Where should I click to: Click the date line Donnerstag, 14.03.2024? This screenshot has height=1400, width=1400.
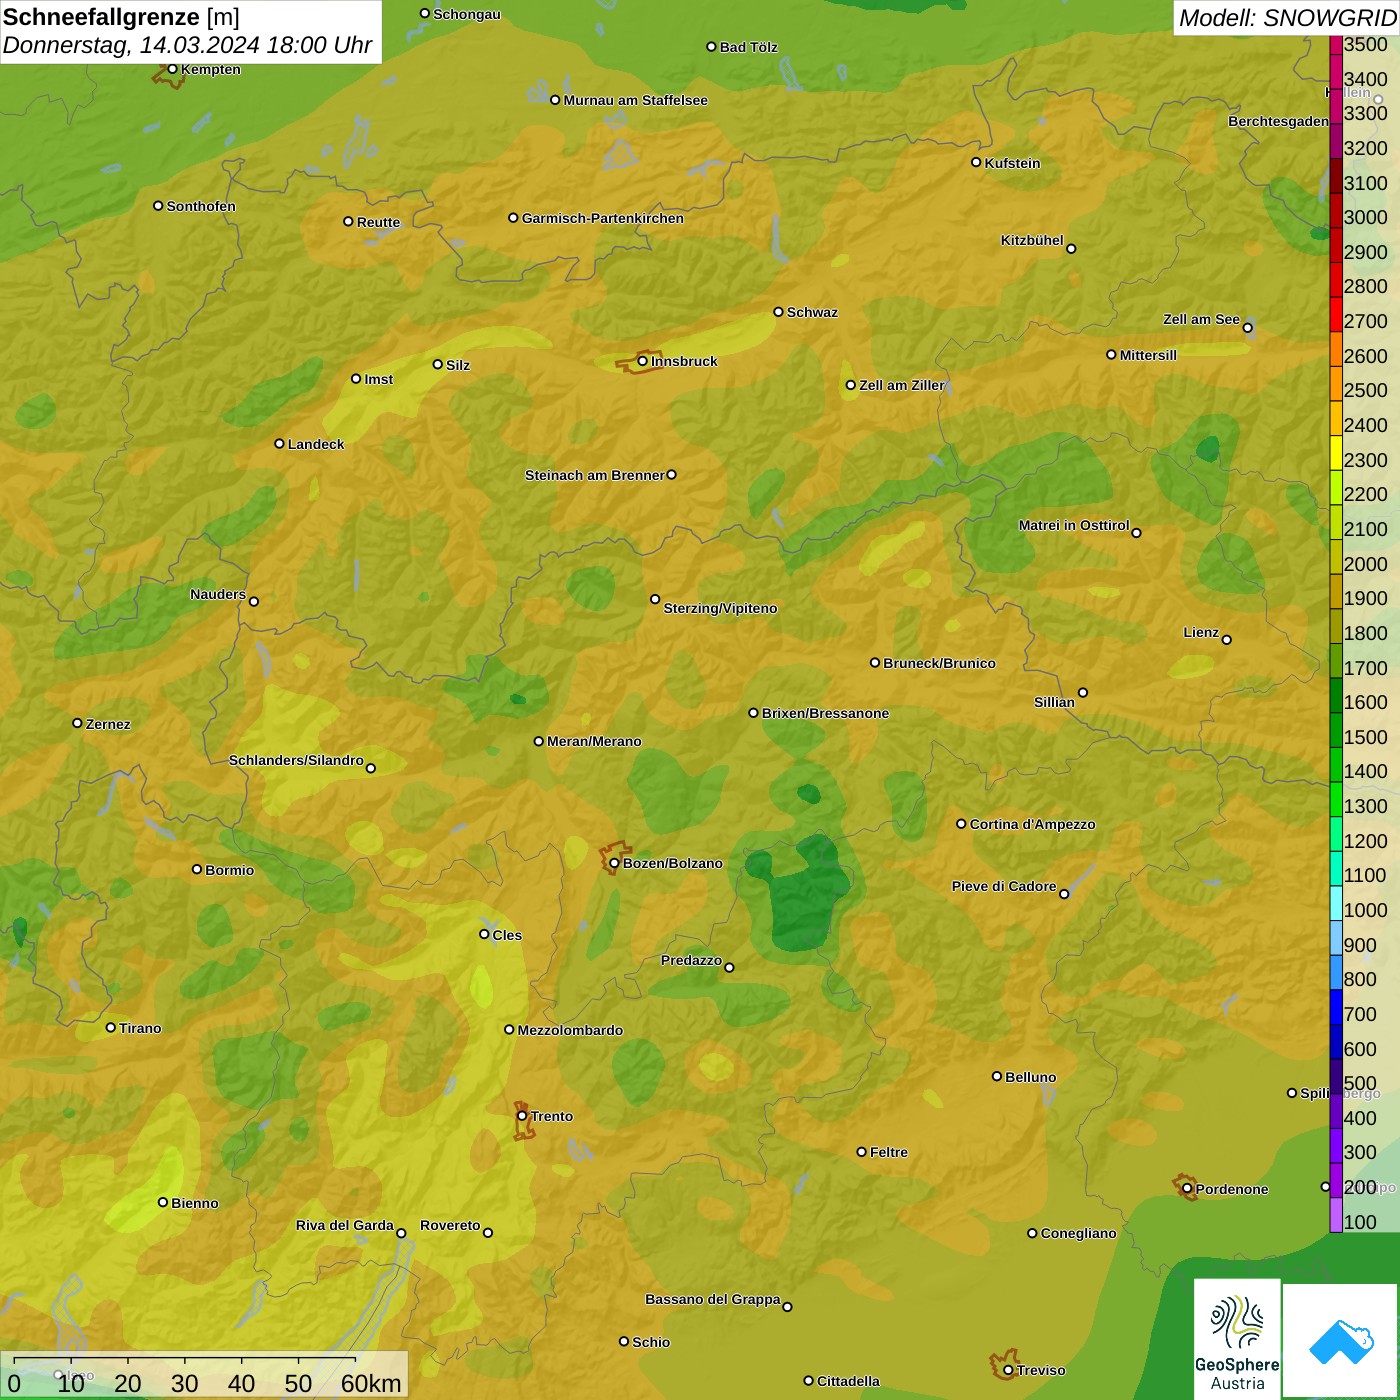click(187, 45)
